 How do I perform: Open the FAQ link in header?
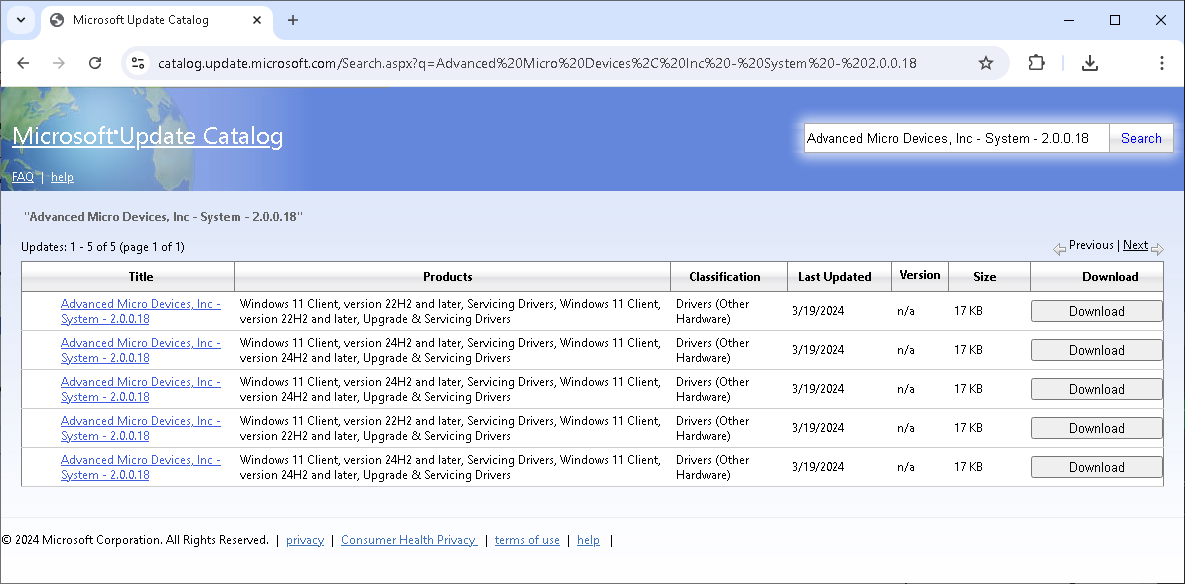click(x=23, y=177)
